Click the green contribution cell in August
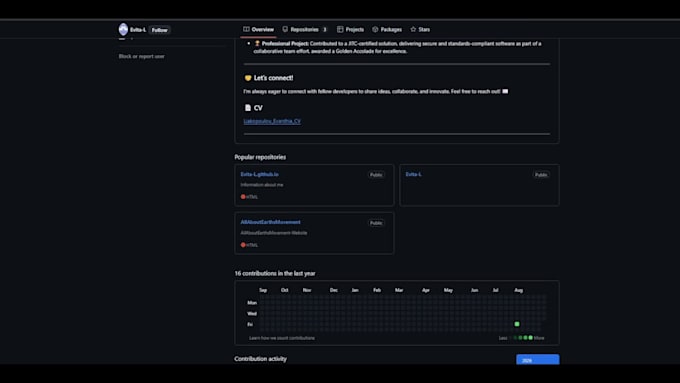This screenshot has height=383, width=680. coord(517,324)
